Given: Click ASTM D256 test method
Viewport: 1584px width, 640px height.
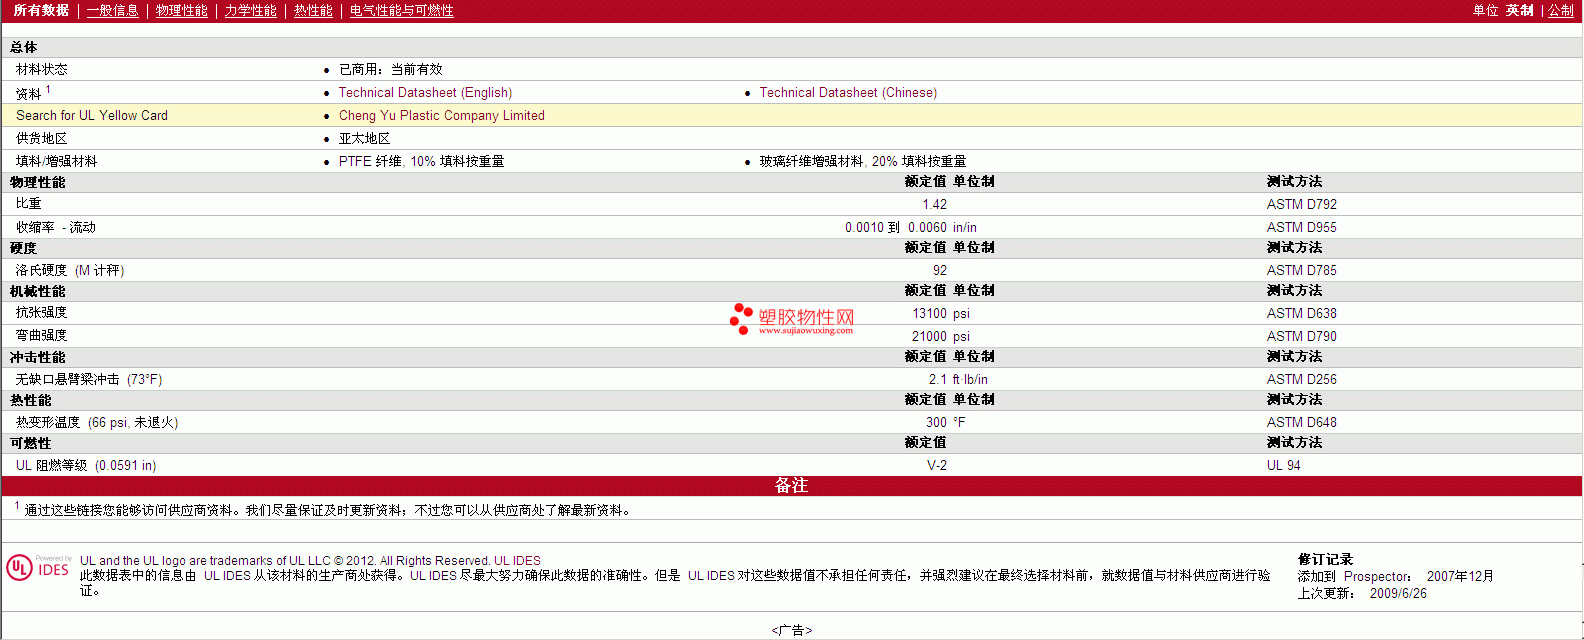Looking at the screenshot, I should 1301,379.
